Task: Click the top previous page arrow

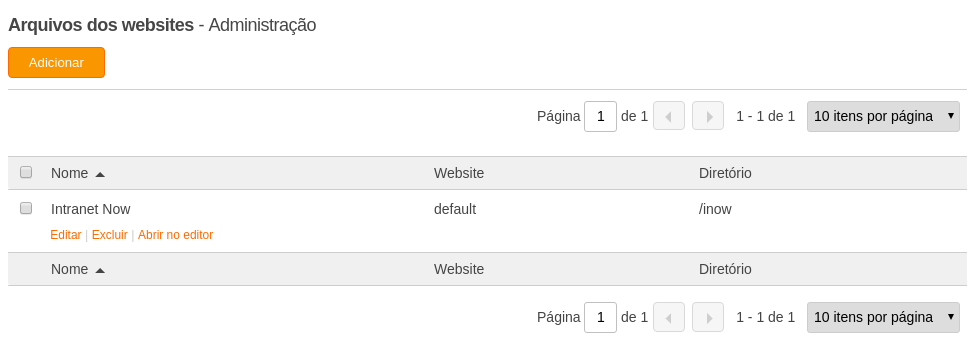Action: (668, 116)
